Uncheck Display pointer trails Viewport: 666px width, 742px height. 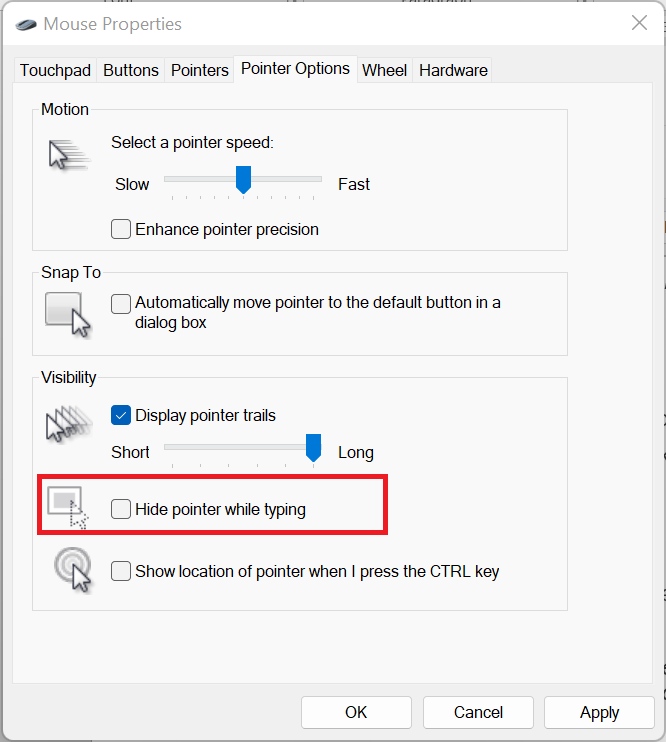tap(121, 415)
